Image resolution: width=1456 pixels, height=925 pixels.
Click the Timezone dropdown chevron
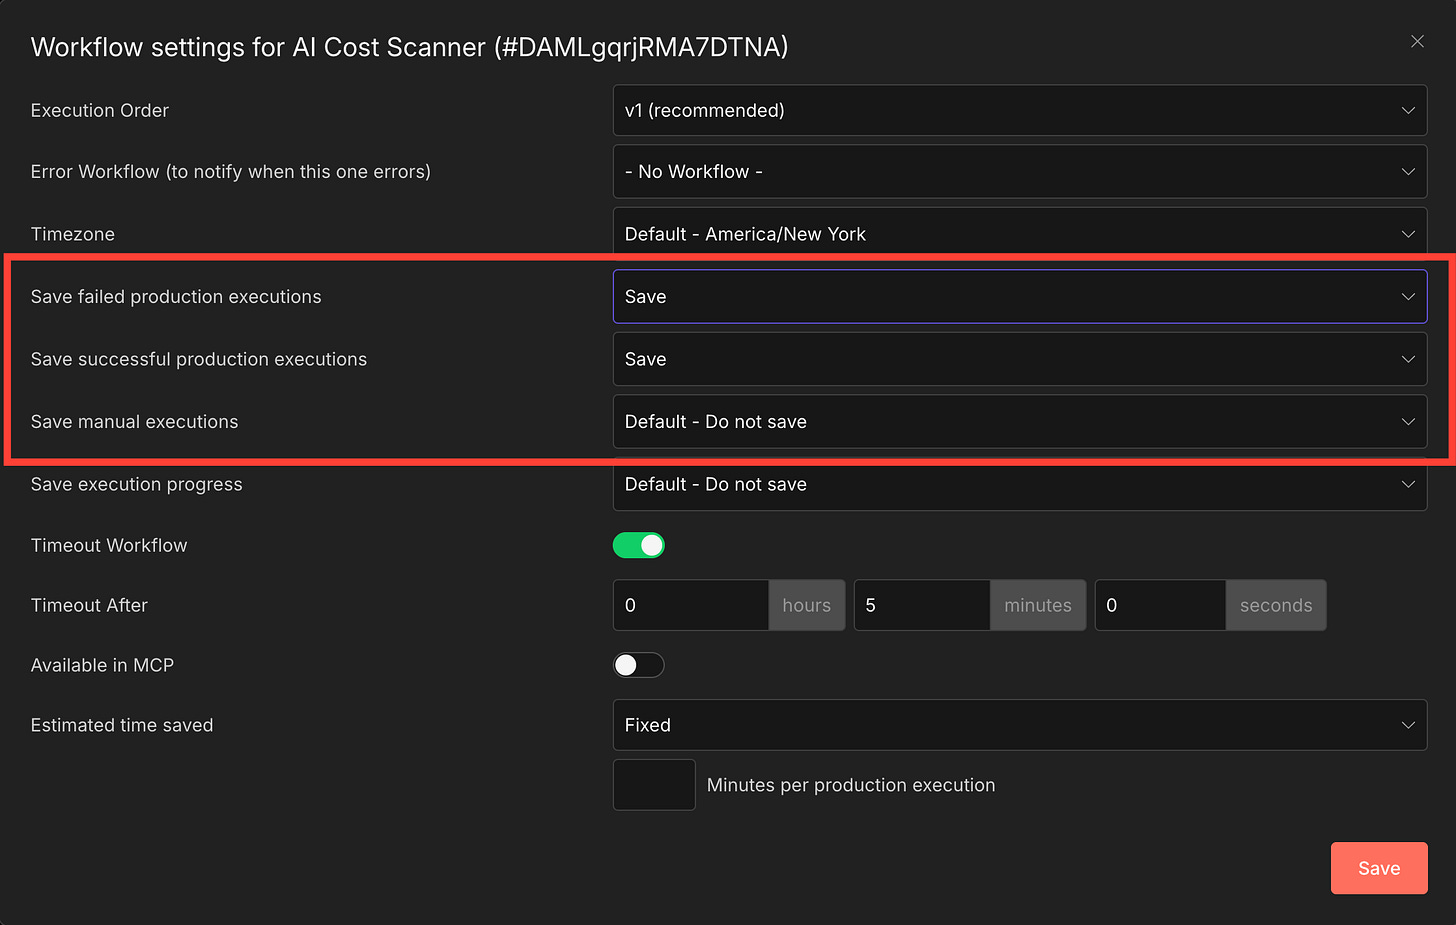pyautogui.click(x=1408, y=233)
